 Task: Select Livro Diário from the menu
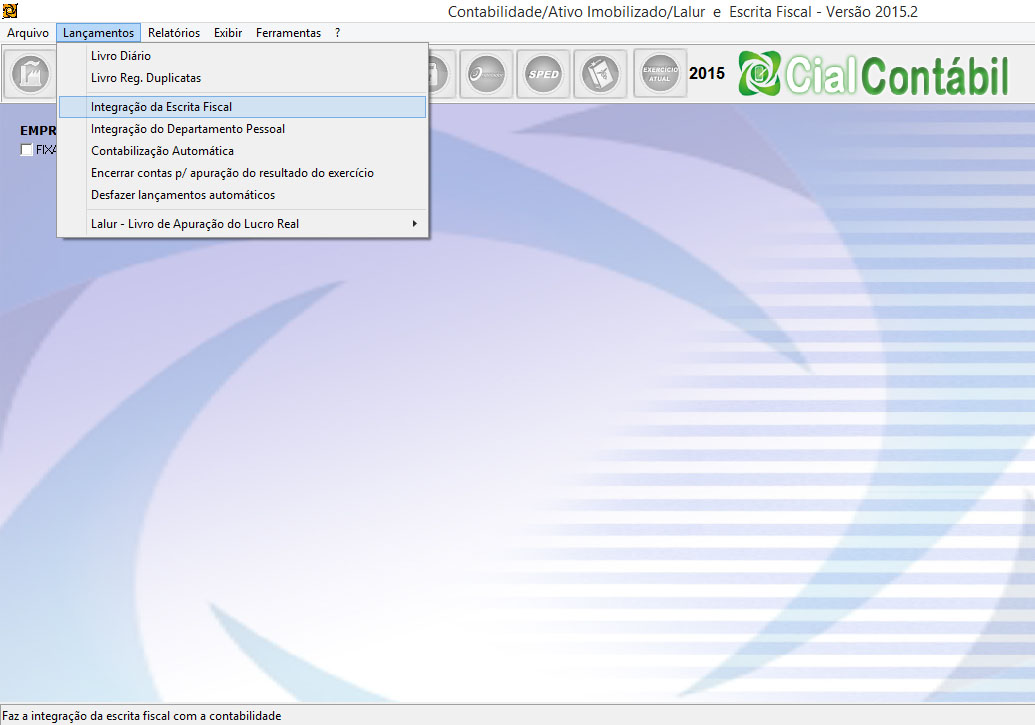pyautogui.click(x=121, y=56)
